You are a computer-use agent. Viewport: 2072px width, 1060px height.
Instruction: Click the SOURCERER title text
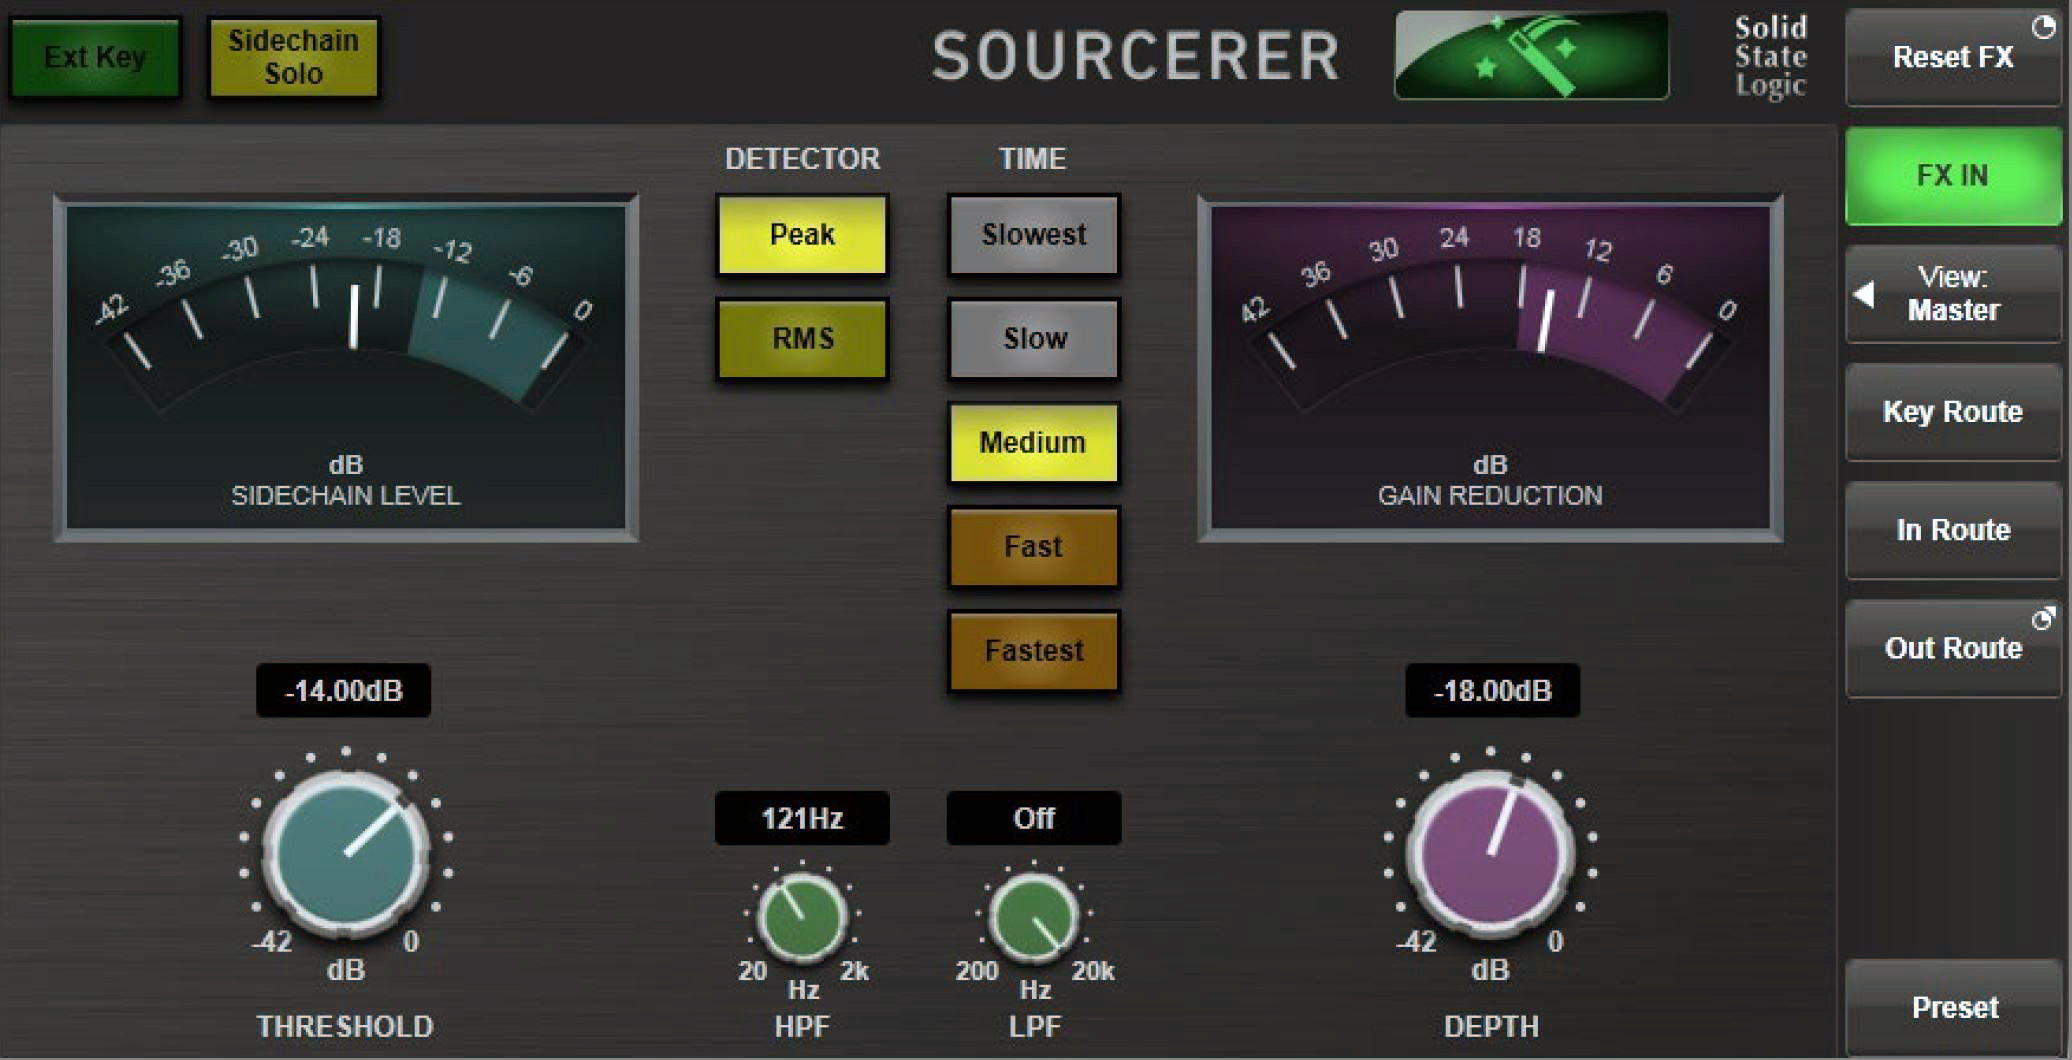(x=1135, y=55)
